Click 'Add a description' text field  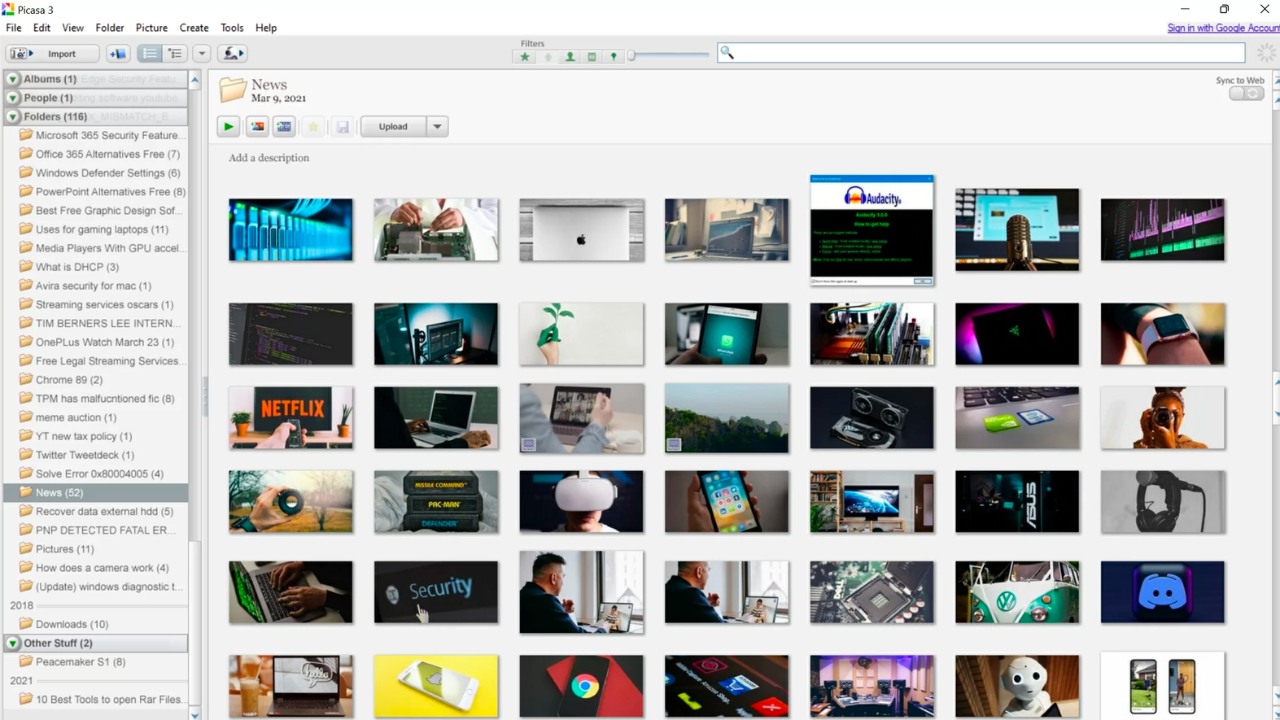(269, 158)
